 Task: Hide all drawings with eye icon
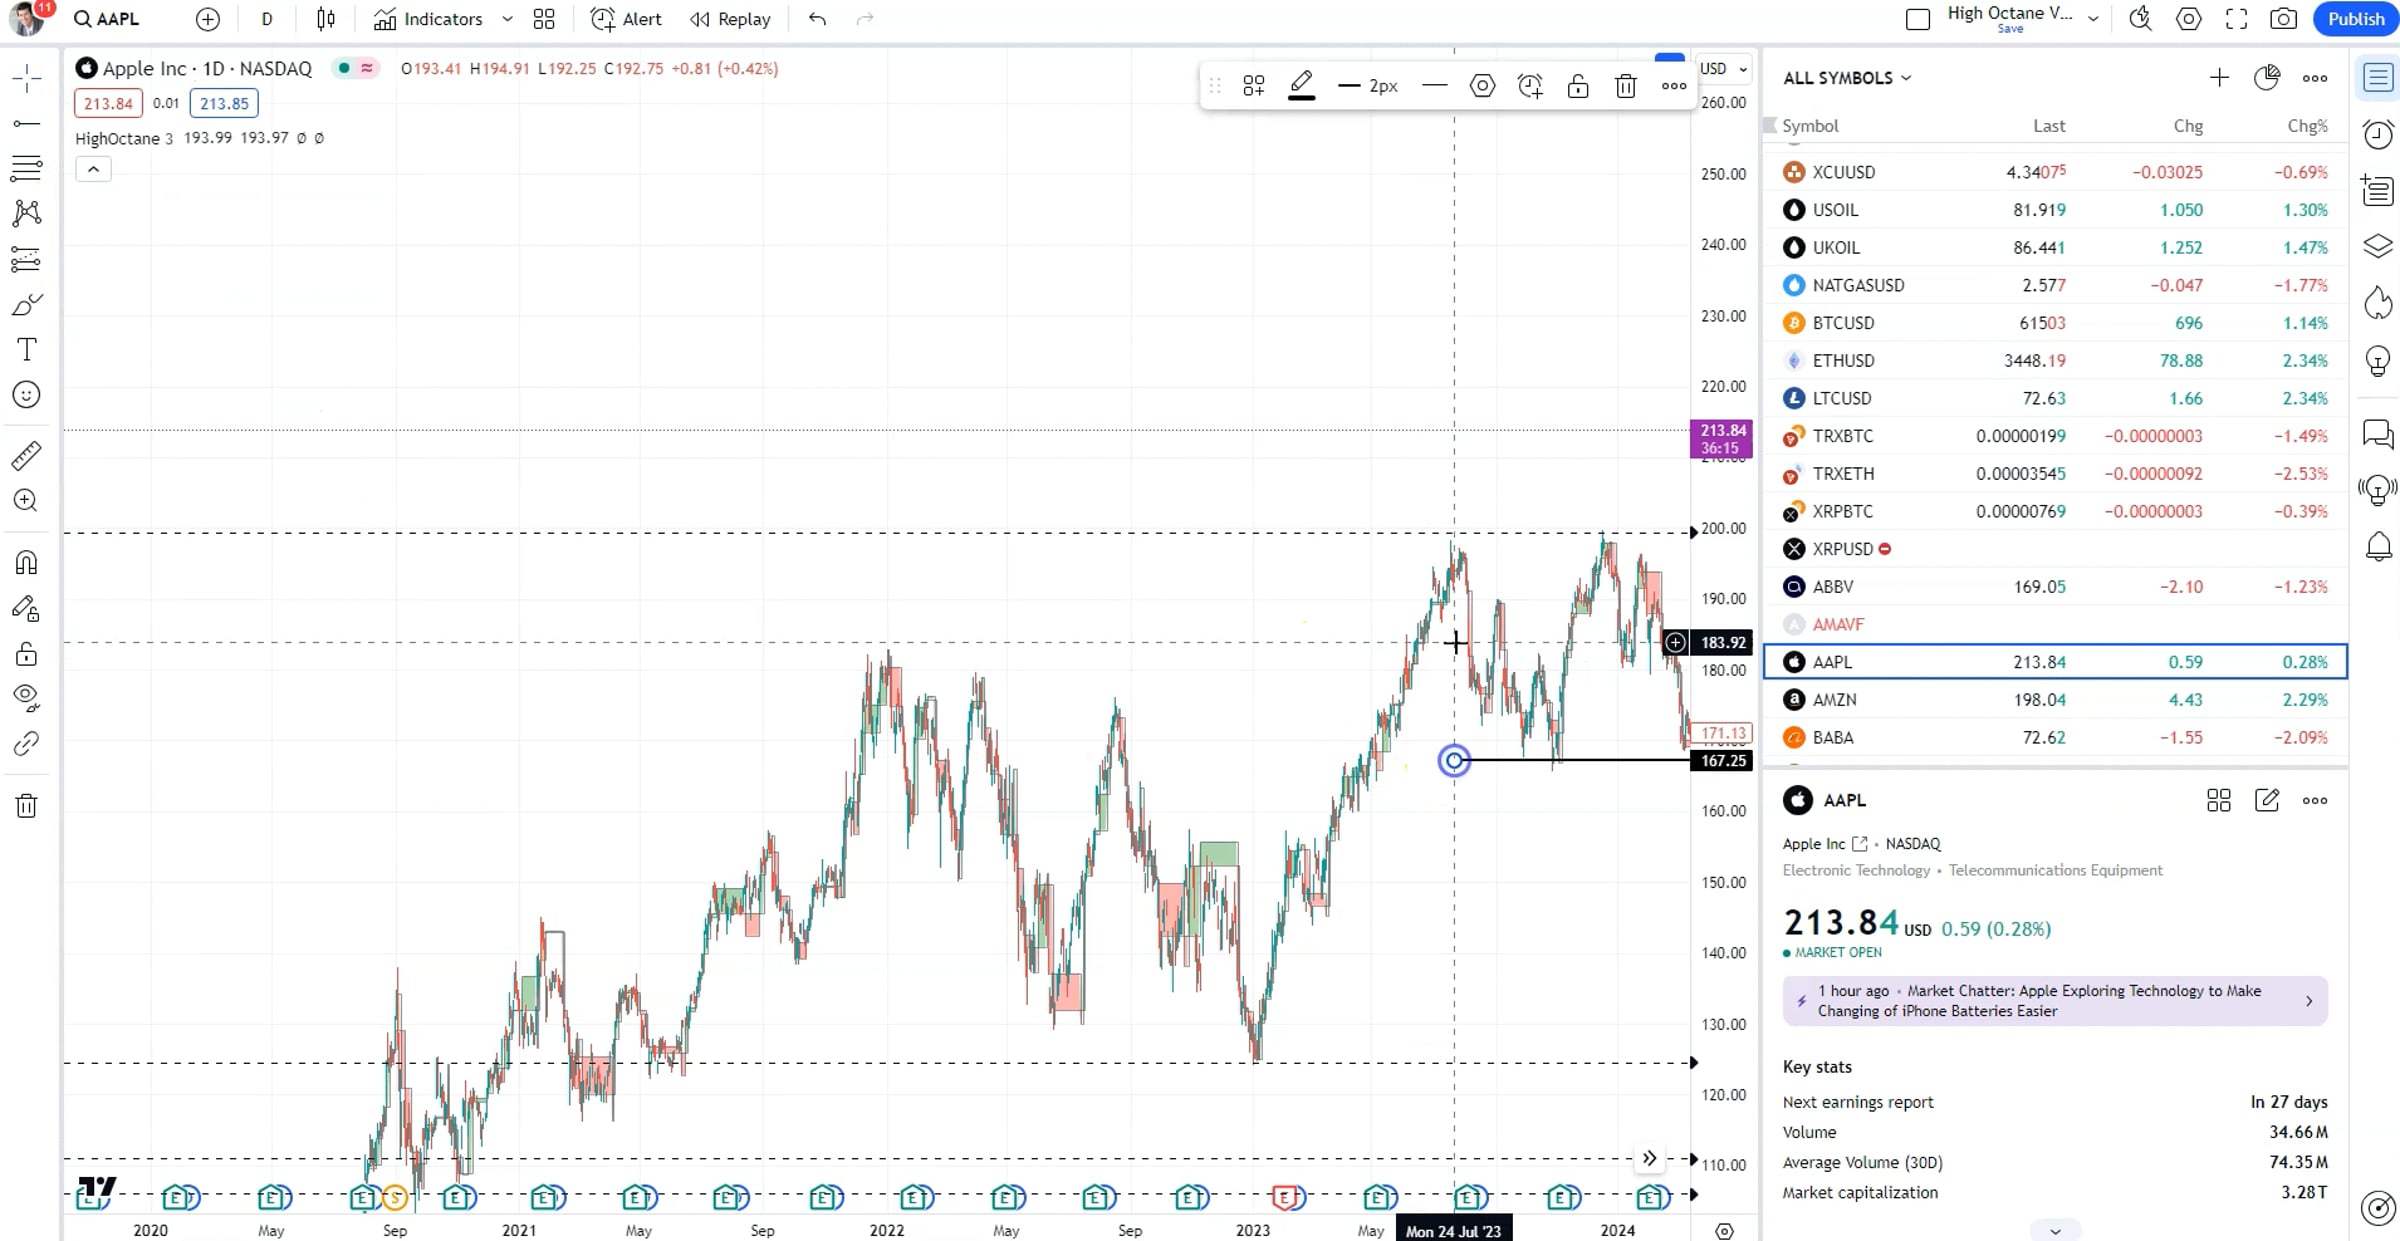pos(26,697)
